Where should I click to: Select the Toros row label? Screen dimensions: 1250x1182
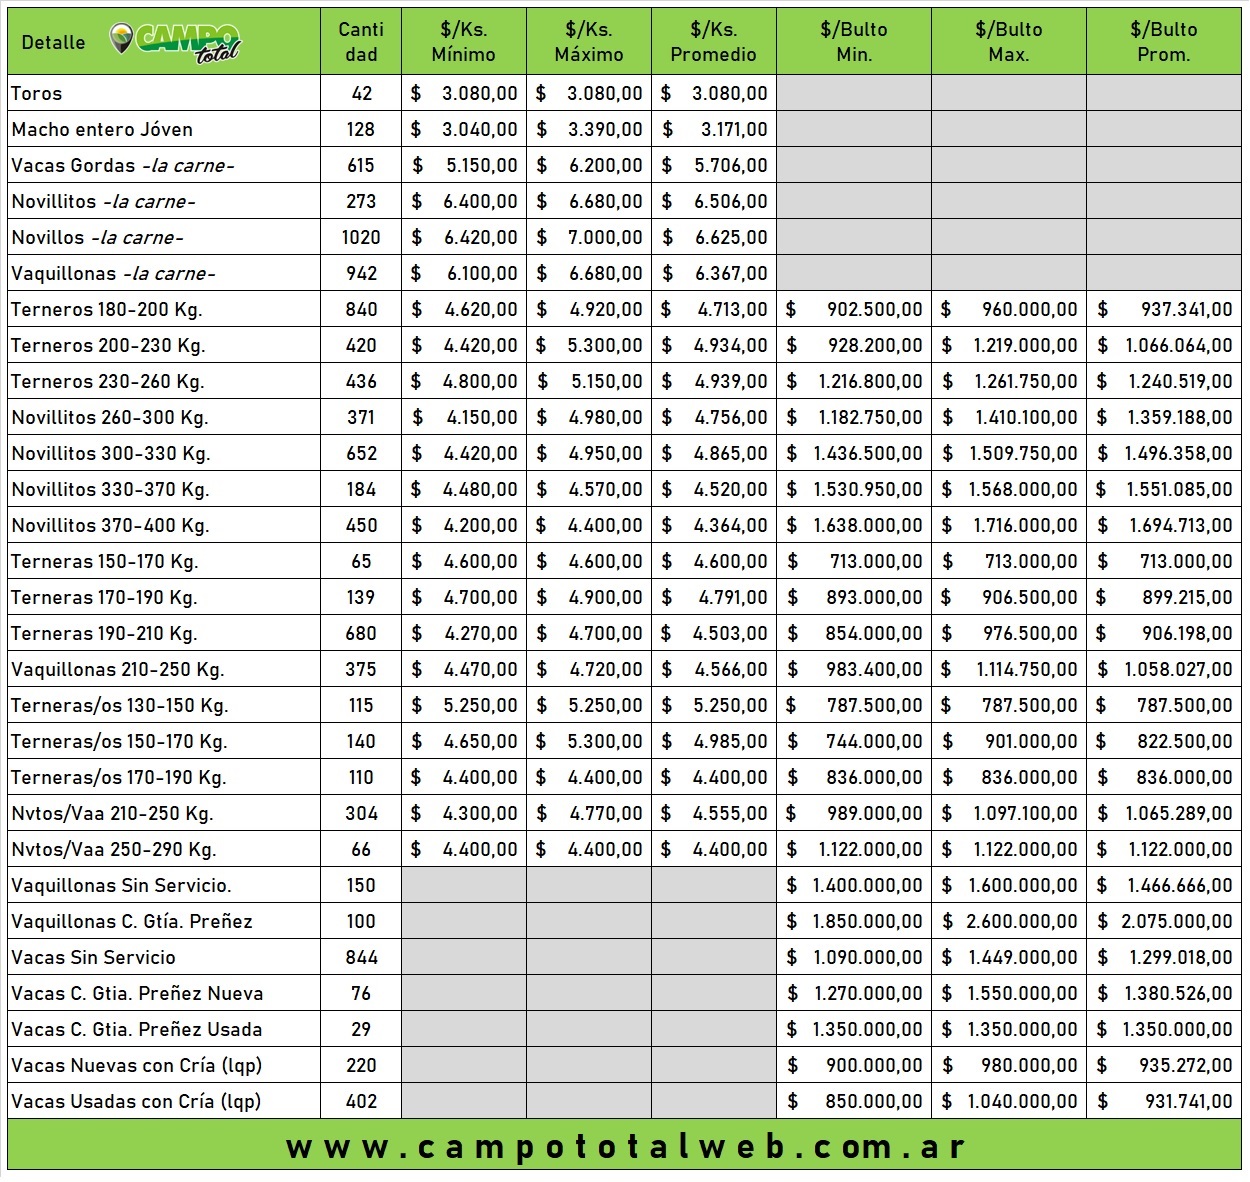click(37, 94)
